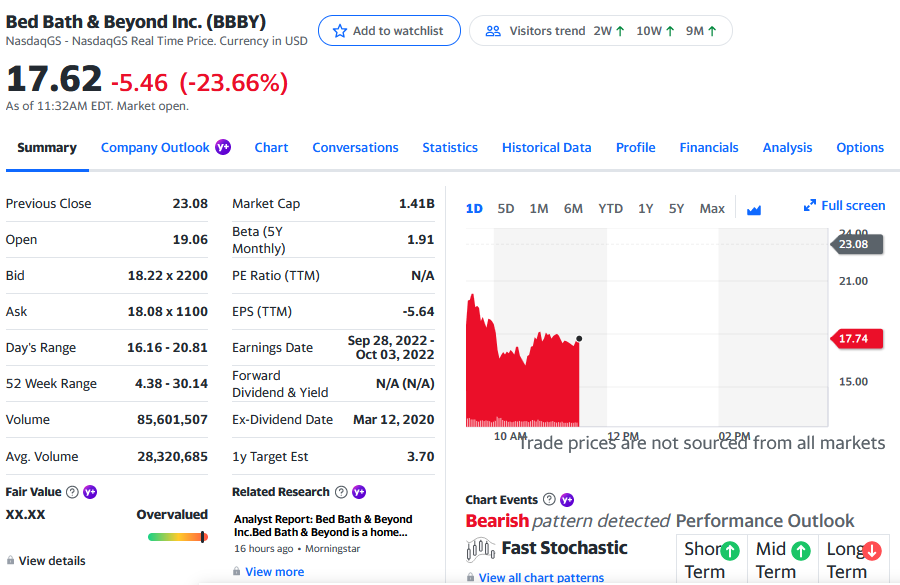Select the 6M chart range
The image size is (900, 585).
[x=573, y=208]
